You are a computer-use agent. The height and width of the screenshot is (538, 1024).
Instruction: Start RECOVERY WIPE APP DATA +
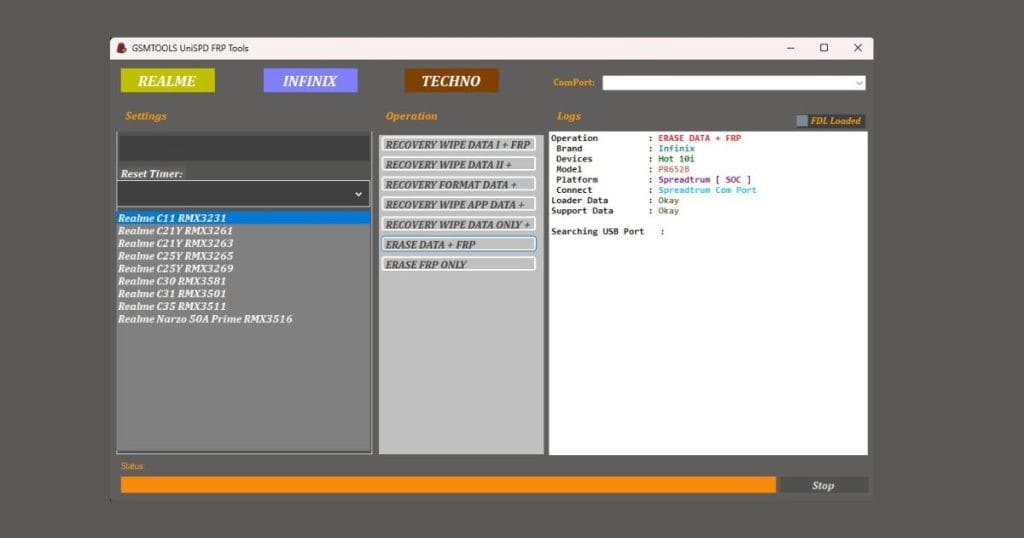point(458,204)
